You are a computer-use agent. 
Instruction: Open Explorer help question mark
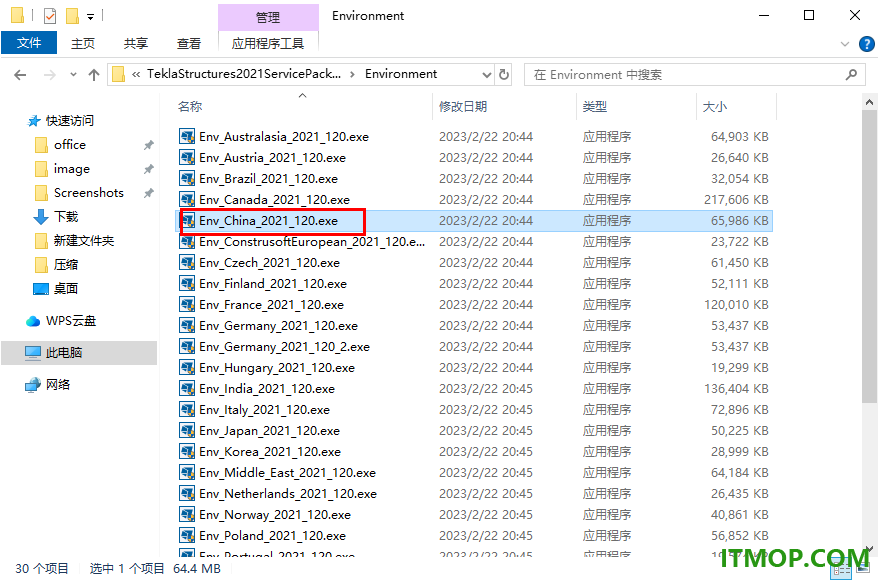pos(867,44)
